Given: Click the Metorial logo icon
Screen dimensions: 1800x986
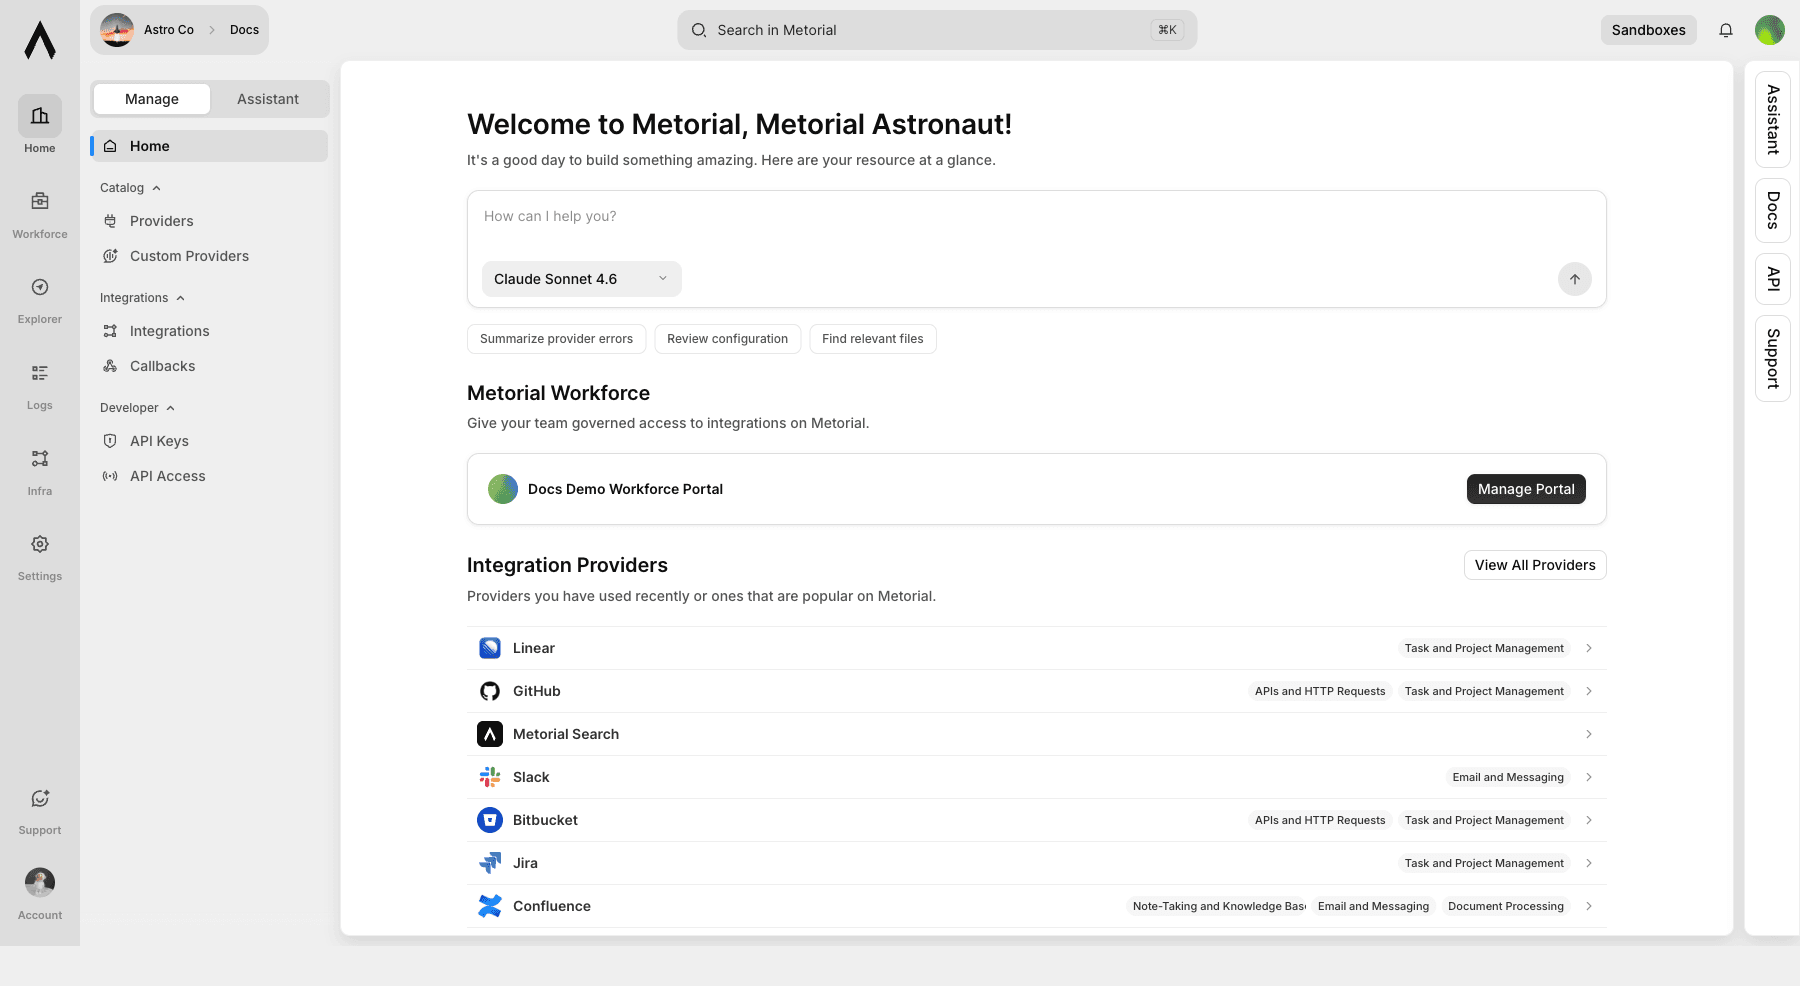Looking at the screenshot, I should tap(40, 40).
